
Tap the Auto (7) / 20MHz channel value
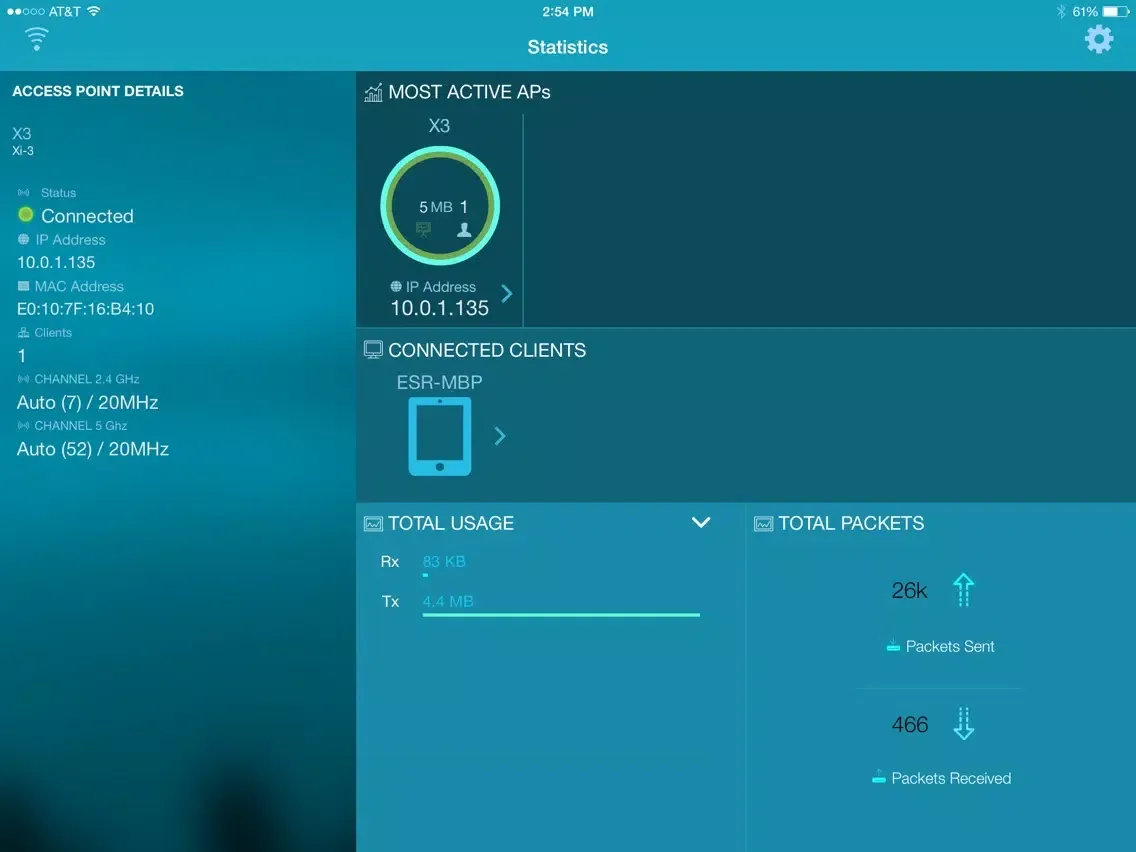coord(88,402)
